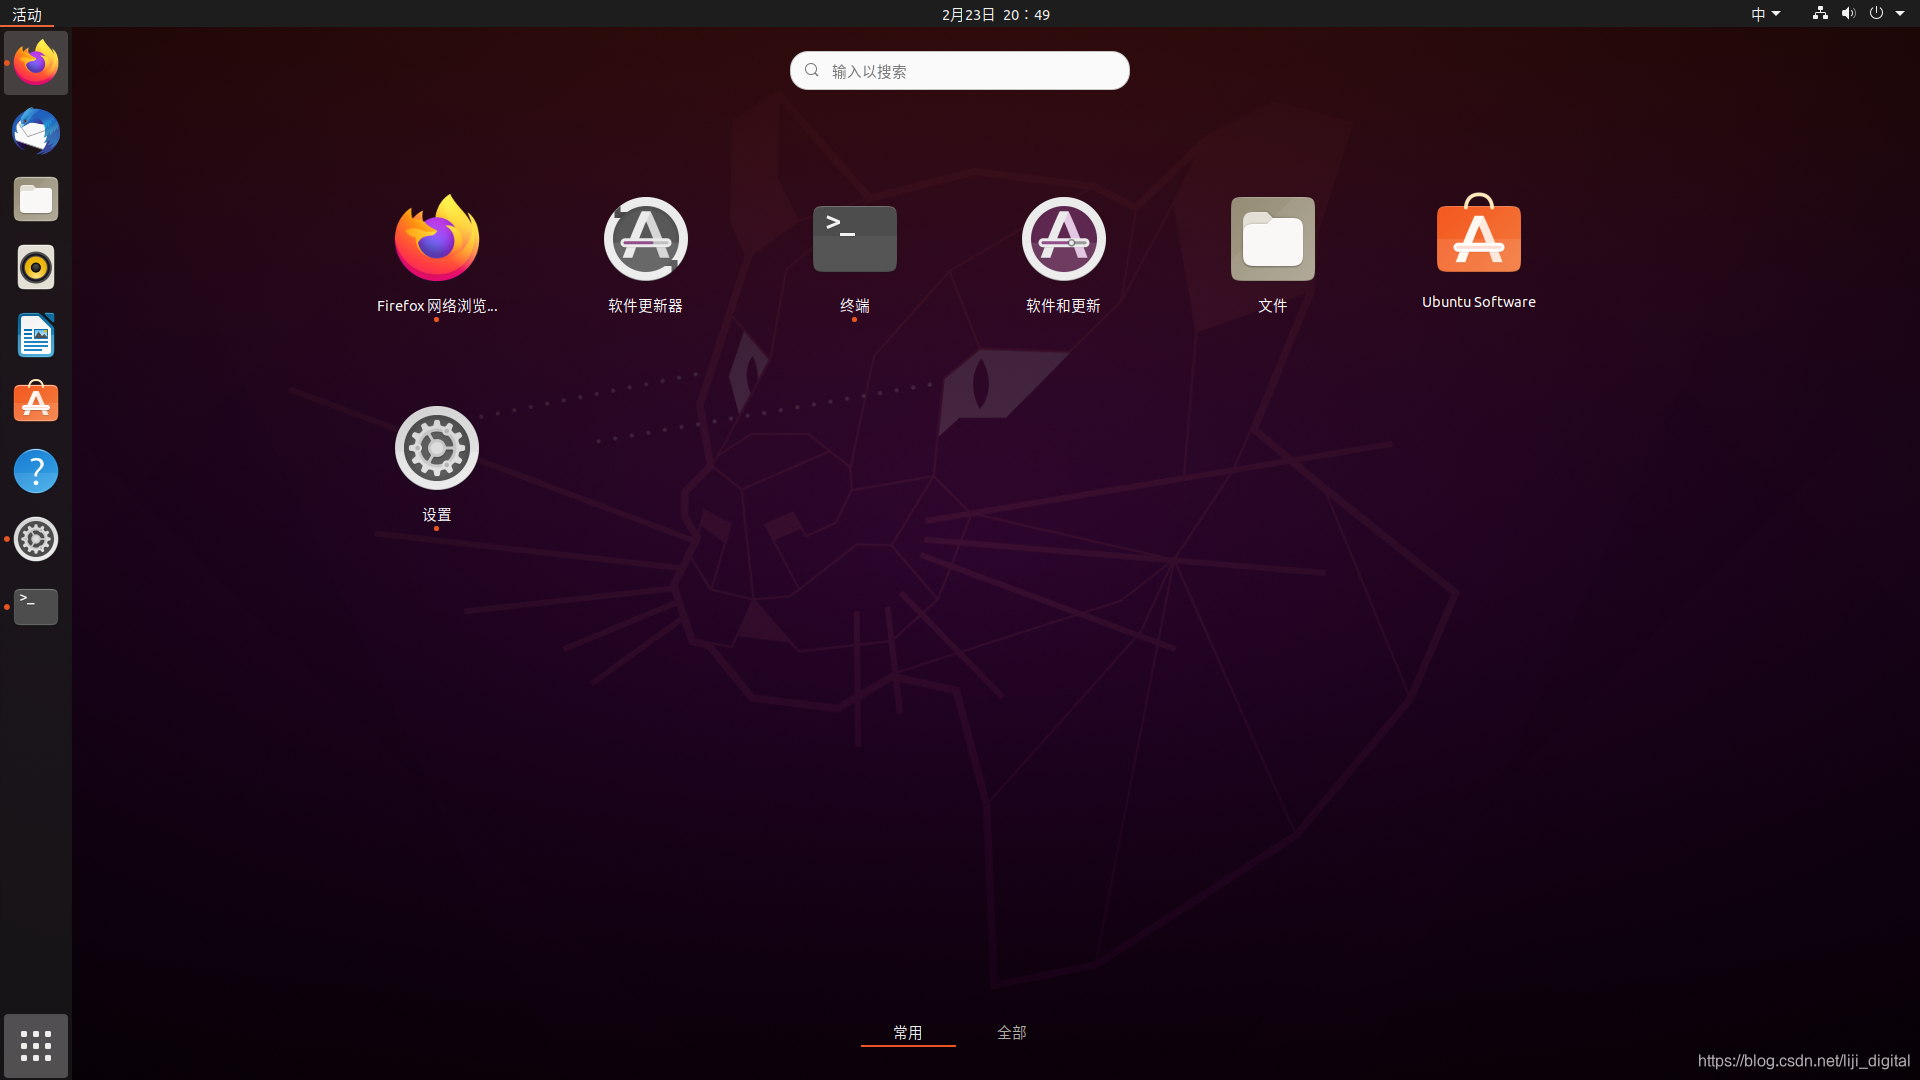Open Firefox web browser from app grid
1920x1080 pixels.
click(437, 240)
